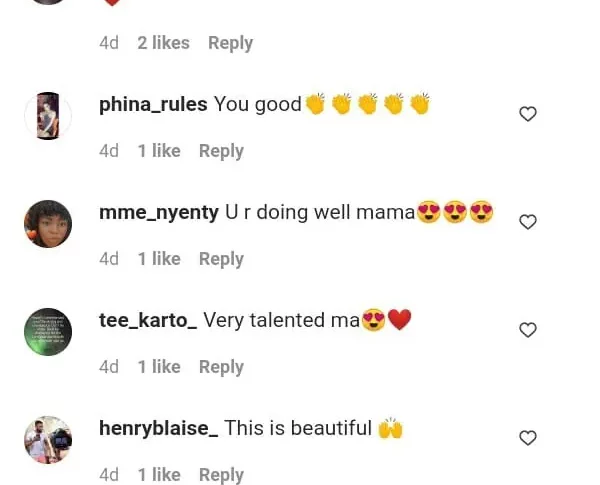Visit tee_karto_ username link

(x=148, y=320)
